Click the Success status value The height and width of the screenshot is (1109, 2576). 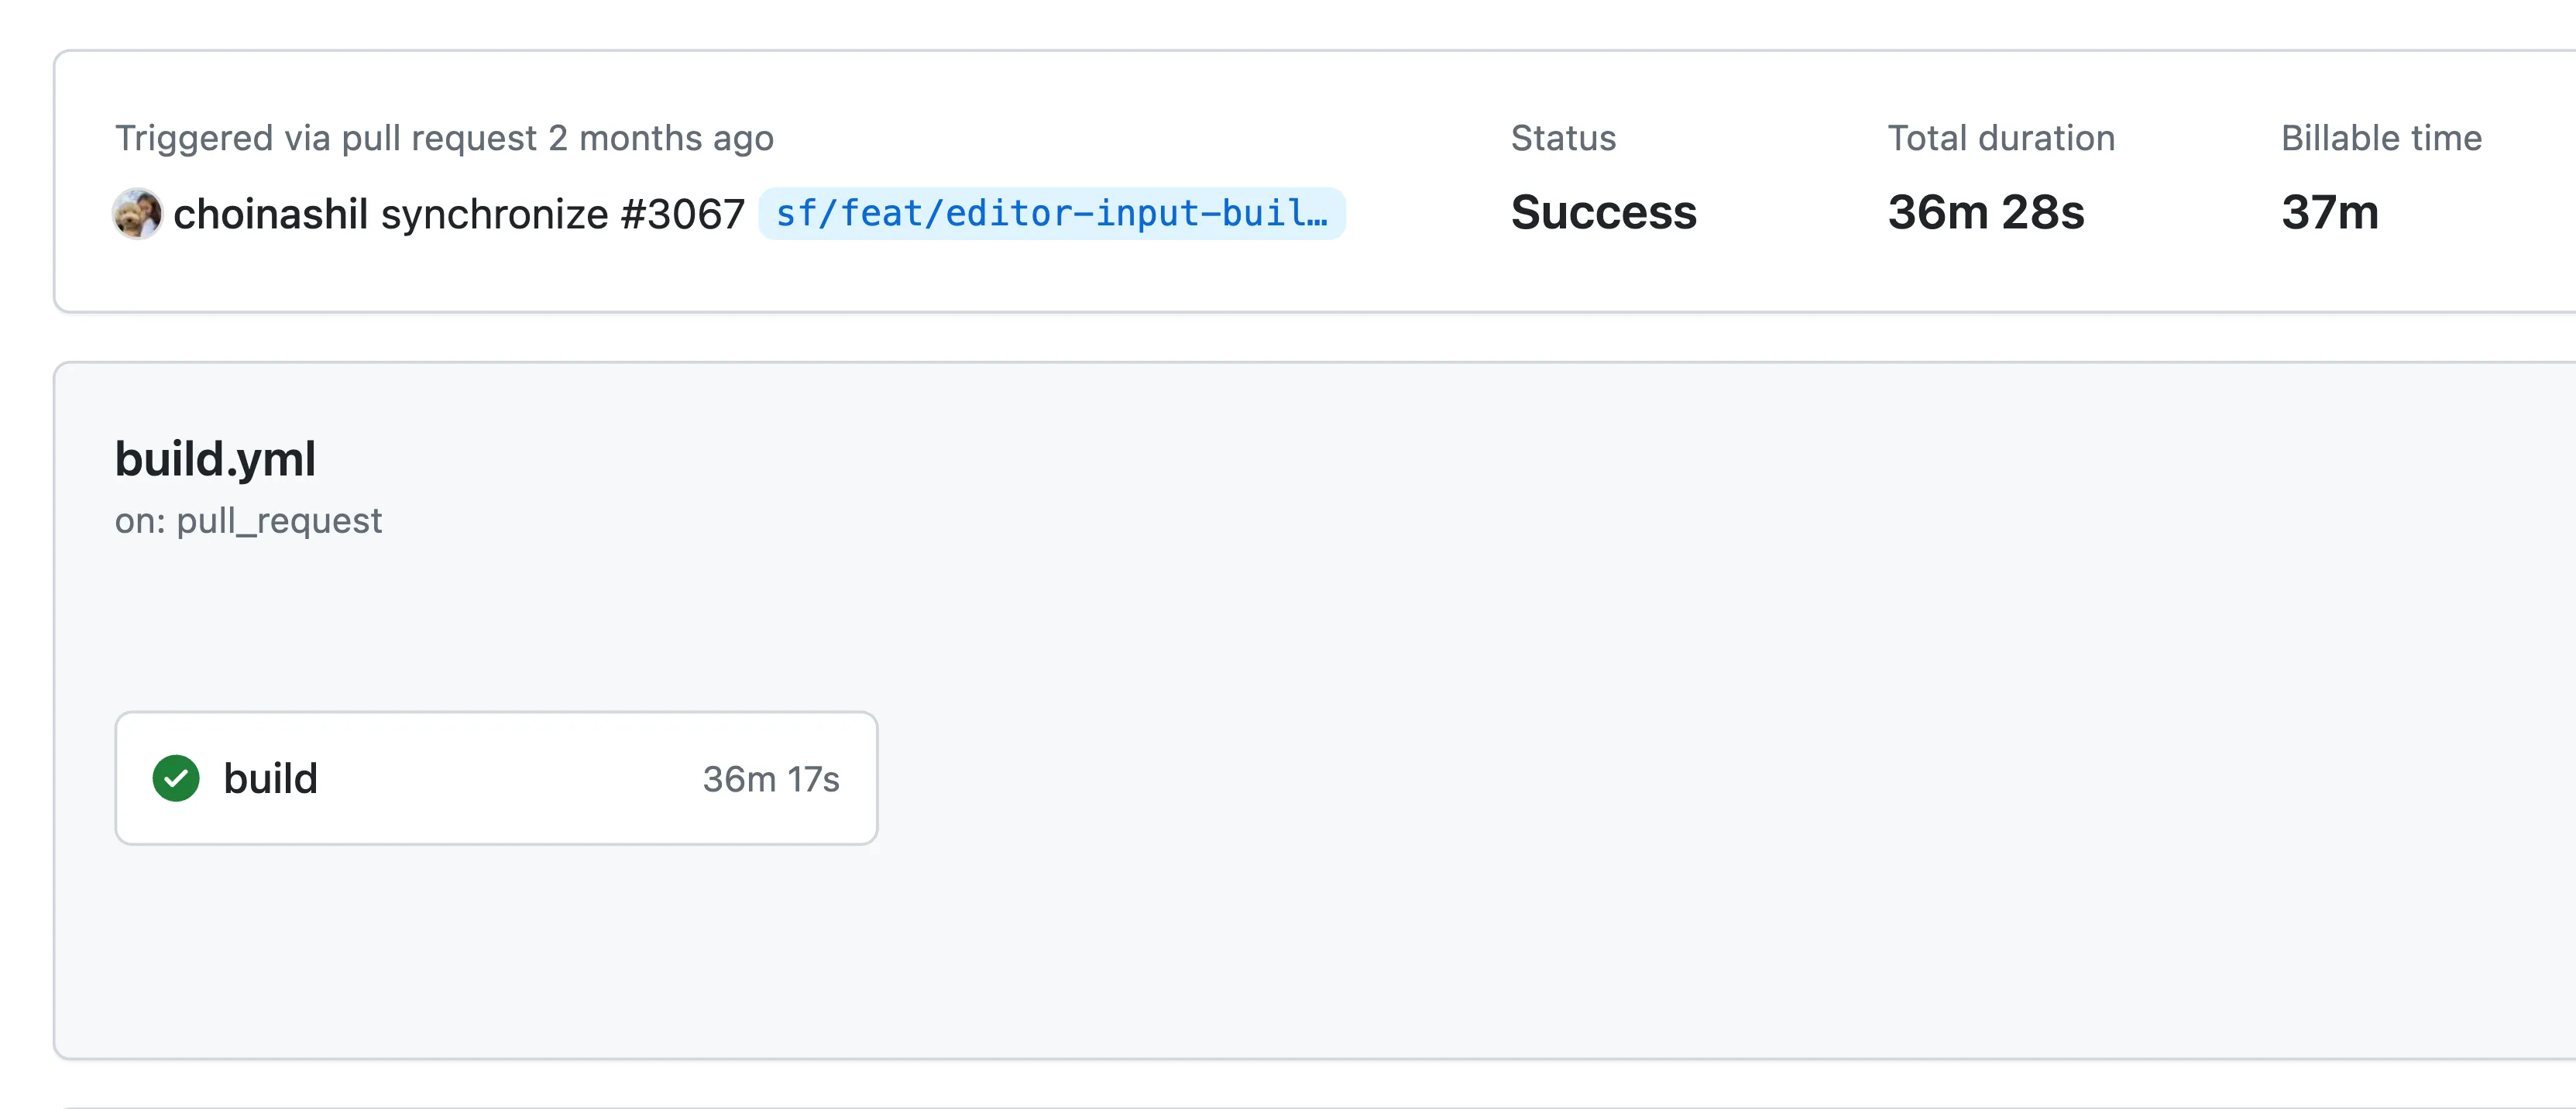(1603, 212)
